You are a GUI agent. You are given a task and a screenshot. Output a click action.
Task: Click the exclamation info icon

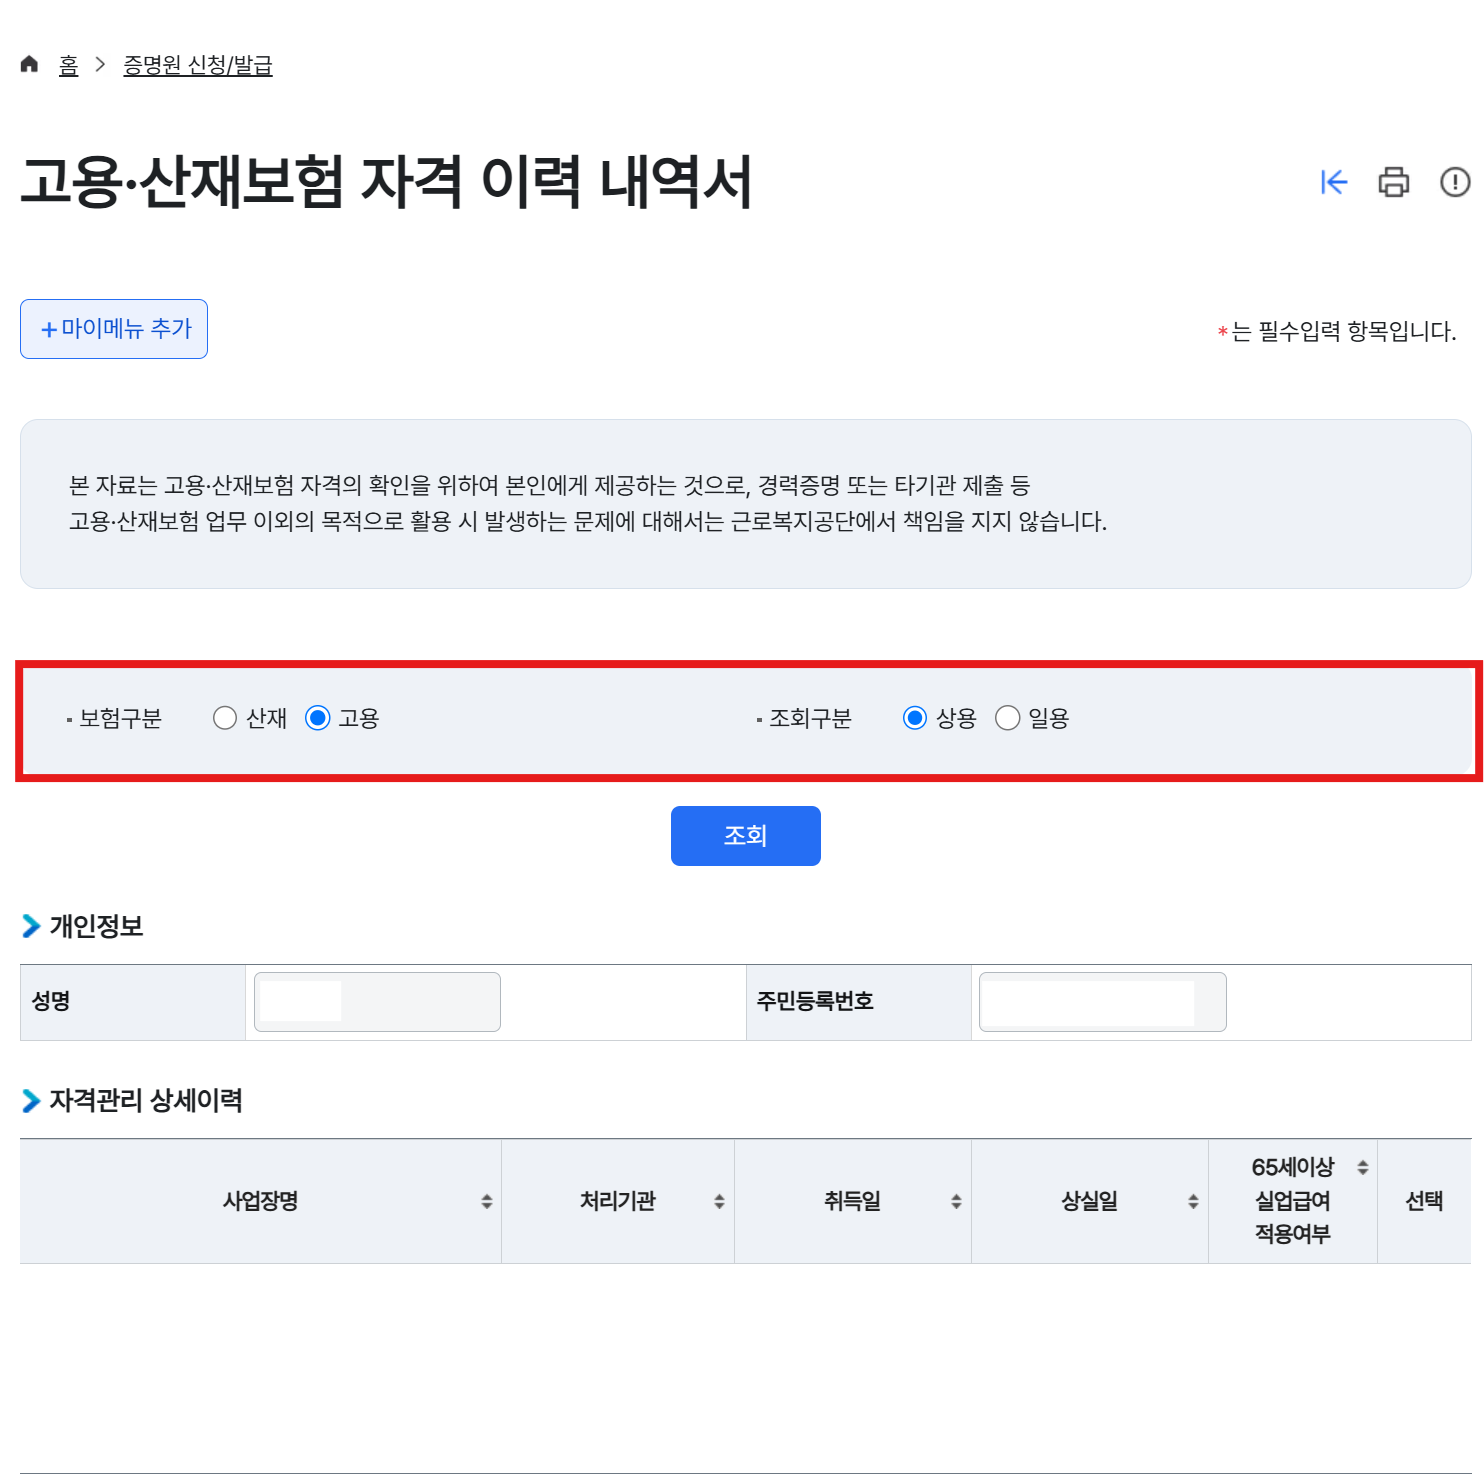click(x=1455, y=182)
